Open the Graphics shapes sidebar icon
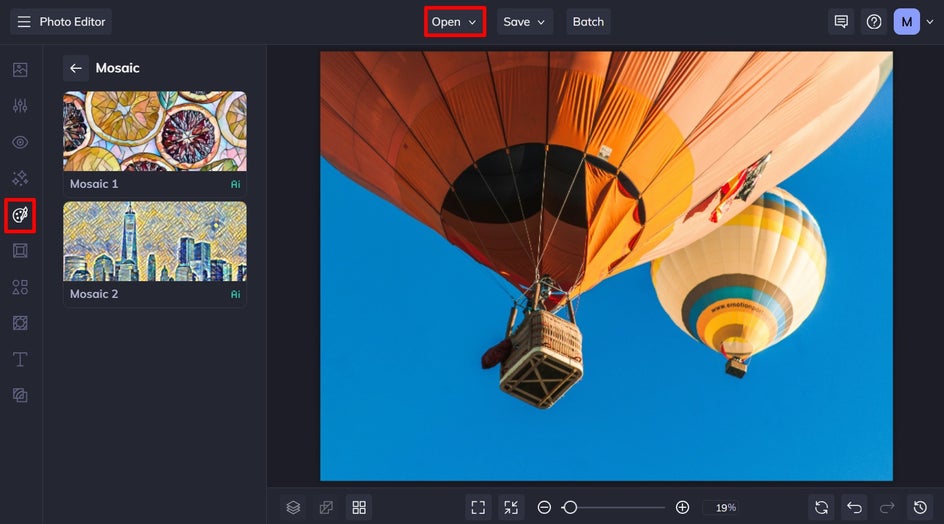The width and height of the screenshot is (944, 524). point(20,287)
